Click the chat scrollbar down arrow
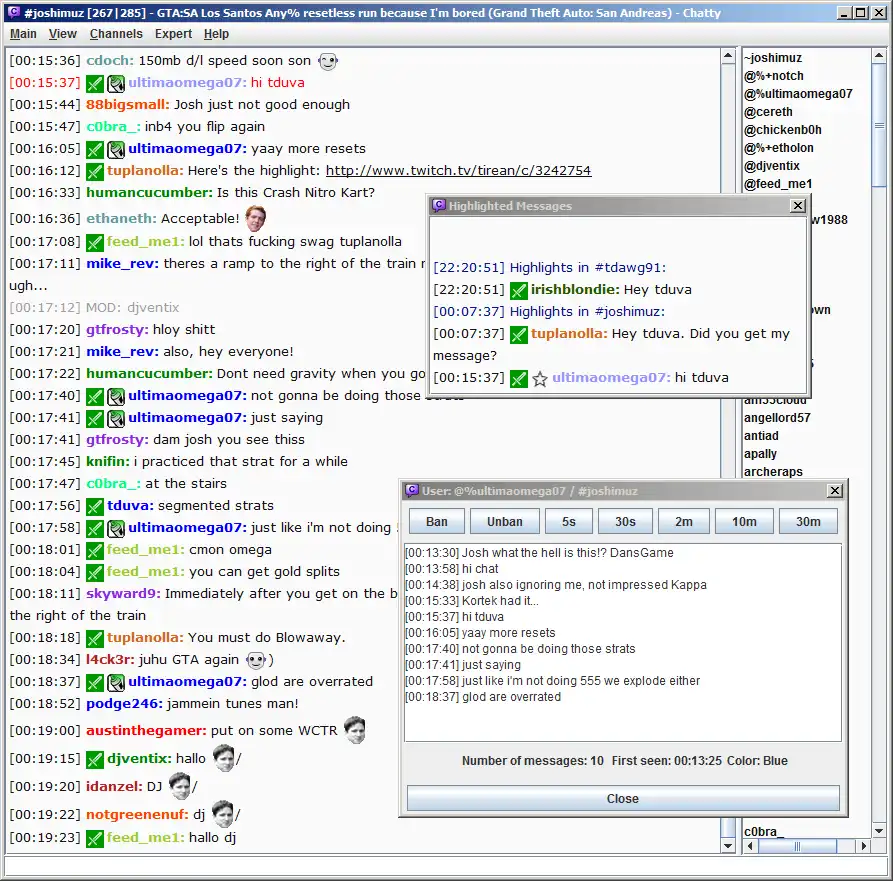The image size is (893, 881). pyautogui.click(x=728, y=846)
